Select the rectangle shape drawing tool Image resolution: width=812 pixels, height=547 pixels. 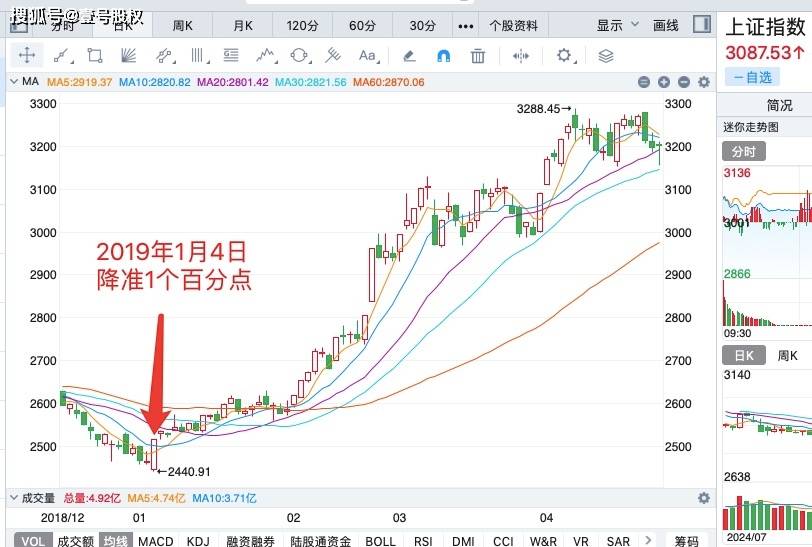[95, 56]
